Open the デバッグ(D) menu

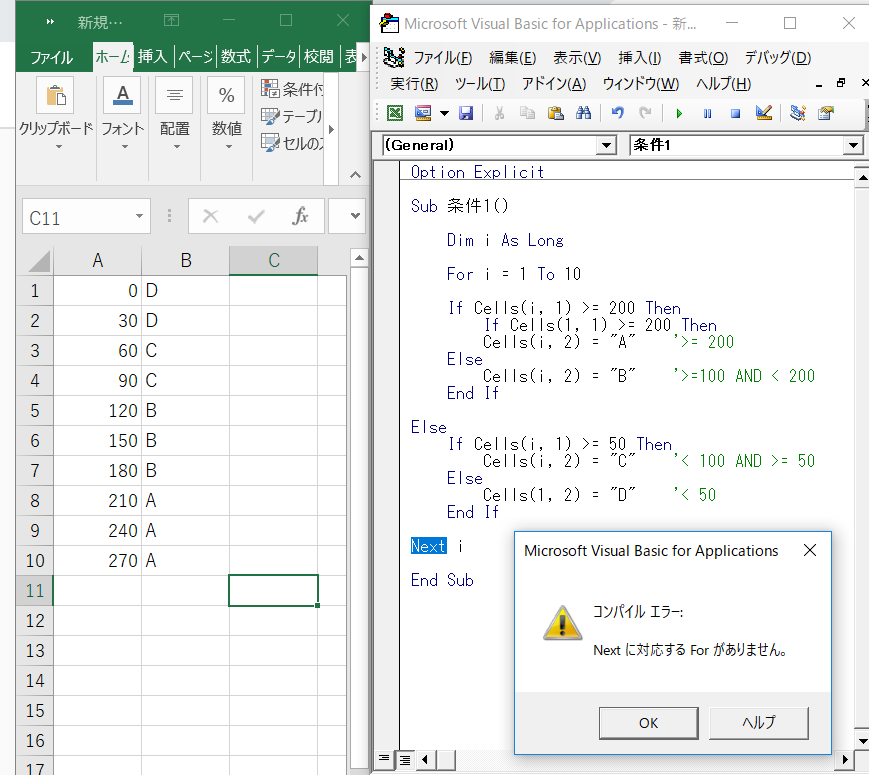click(778, 57)
